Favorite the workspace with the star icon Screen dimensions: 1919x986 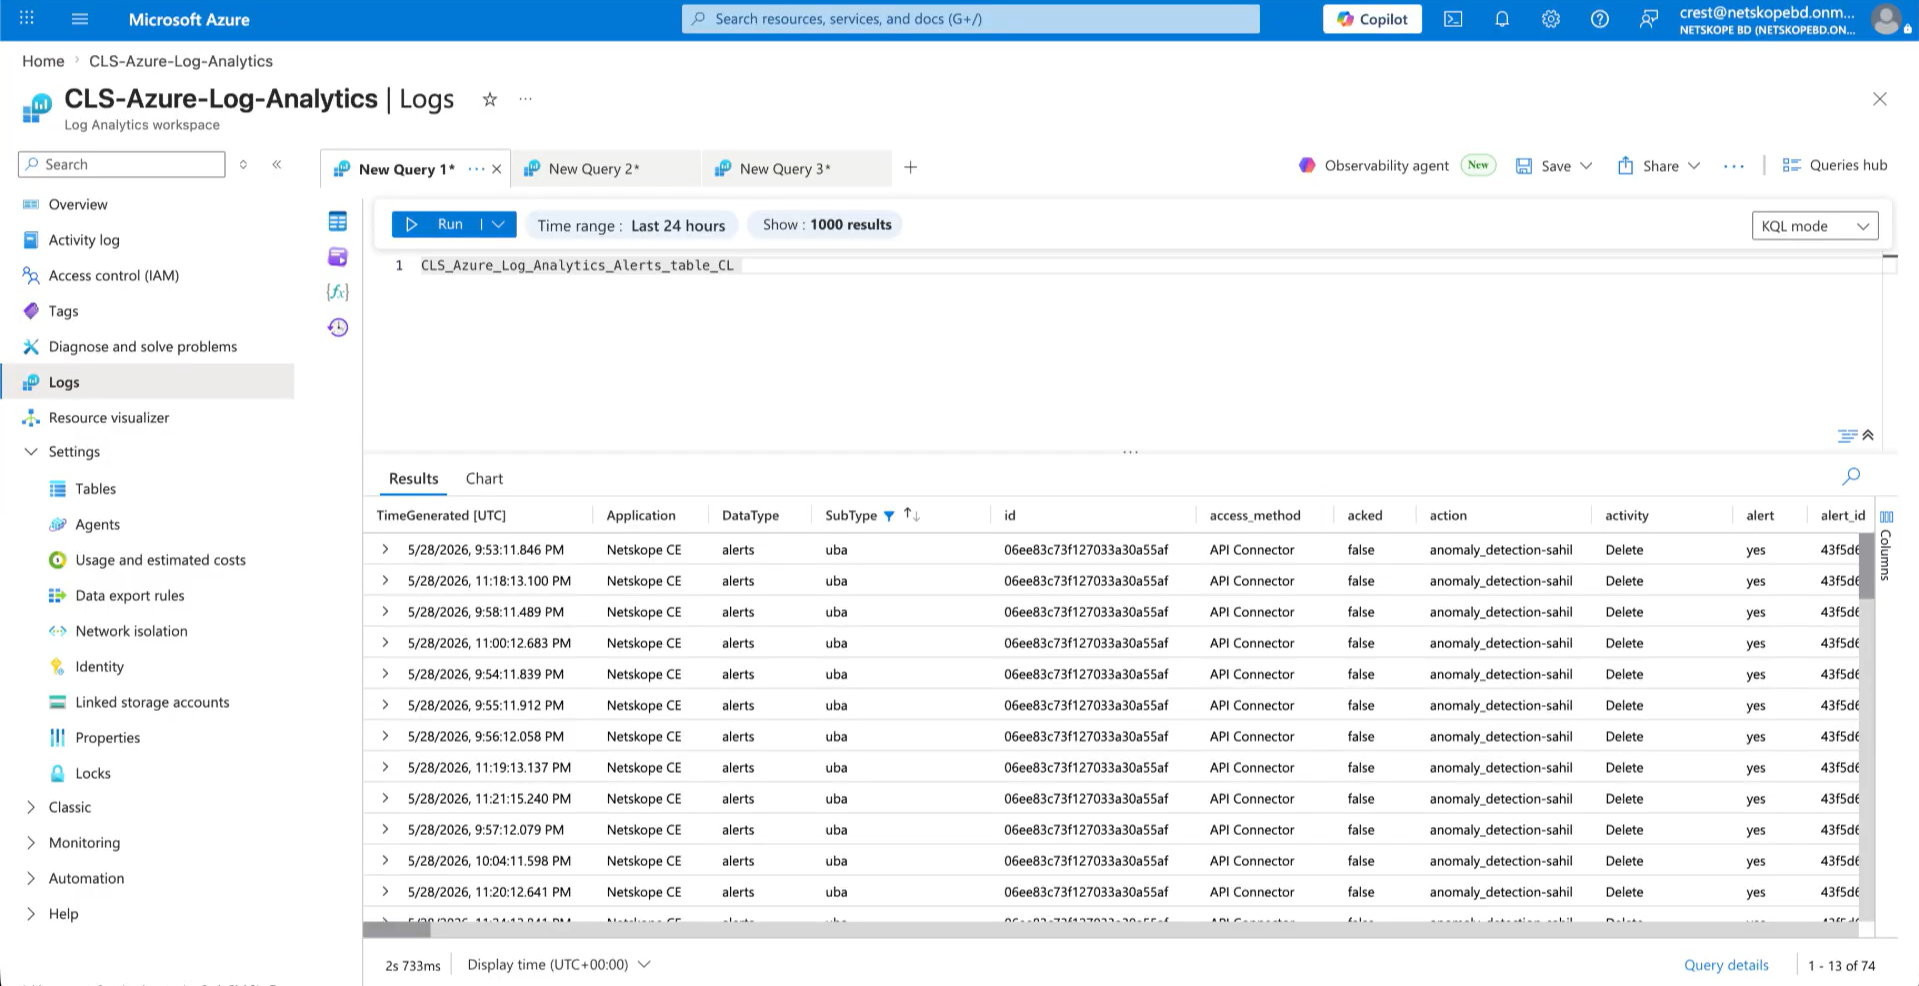490,99
